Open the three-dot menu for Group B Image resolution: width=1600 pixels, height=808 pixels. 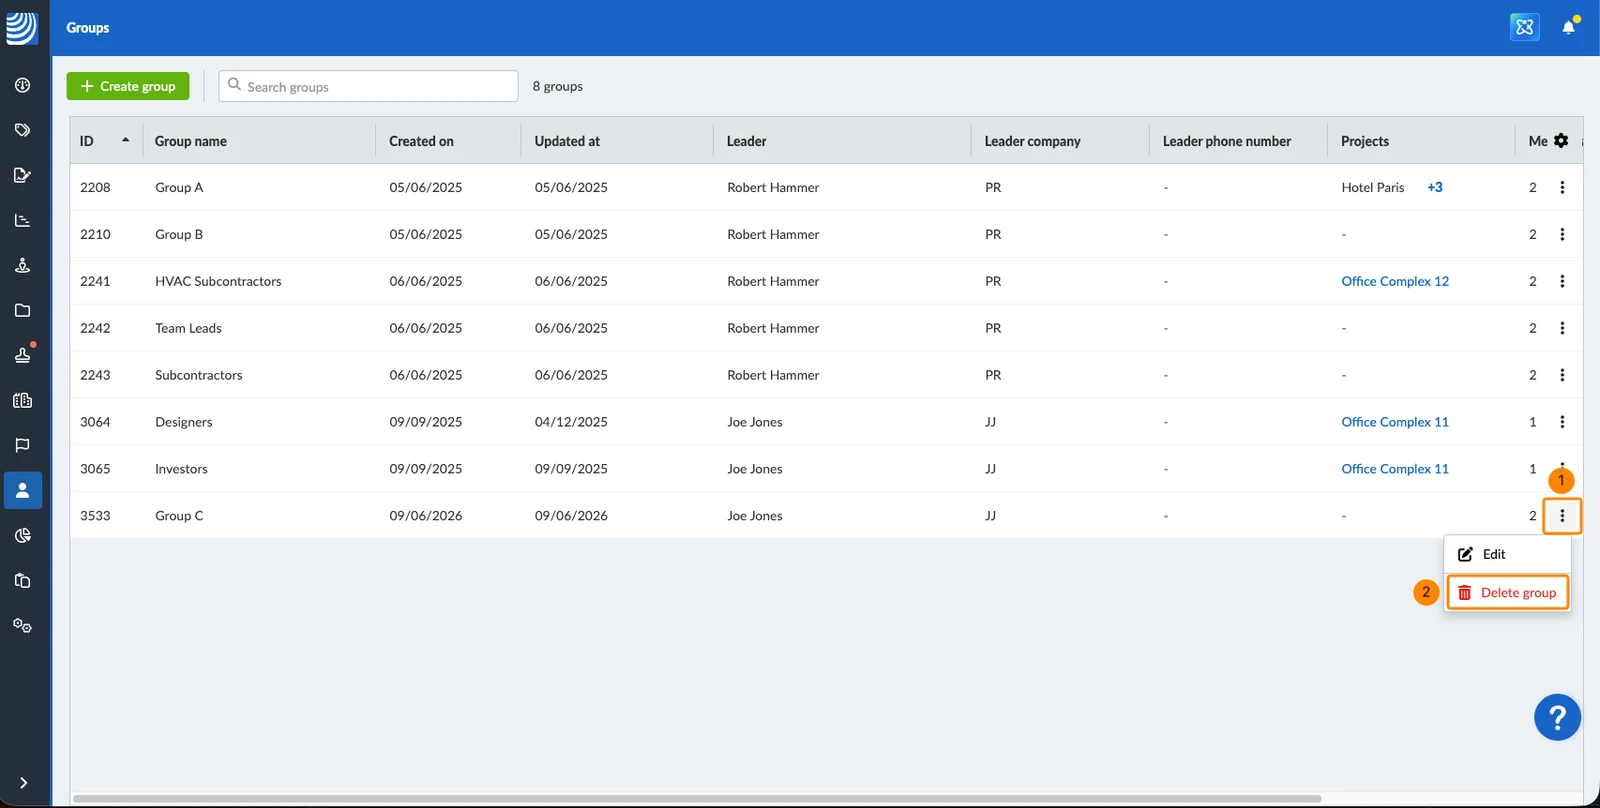(1562, 234)
